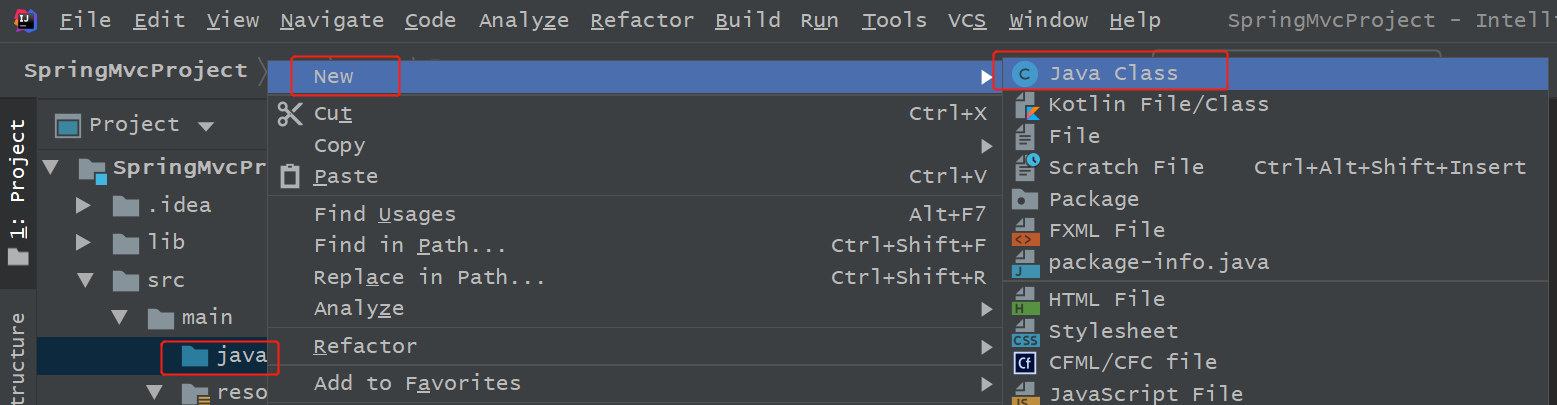The width and height of the screenshot is (1557, 405).
Task: Open the Refactor menu in menu bar
Action: (x=642, y=20)
